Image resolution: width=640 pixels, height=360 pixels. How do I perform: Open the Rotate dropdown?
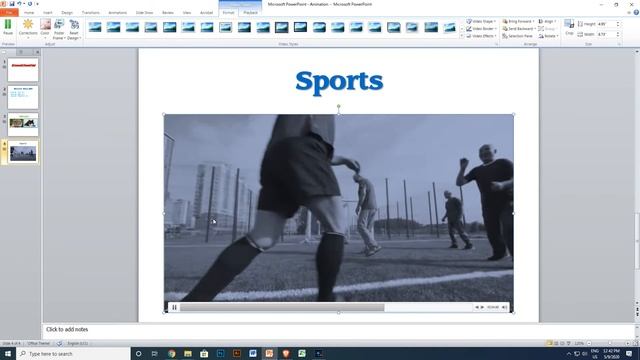pos(548,36)
